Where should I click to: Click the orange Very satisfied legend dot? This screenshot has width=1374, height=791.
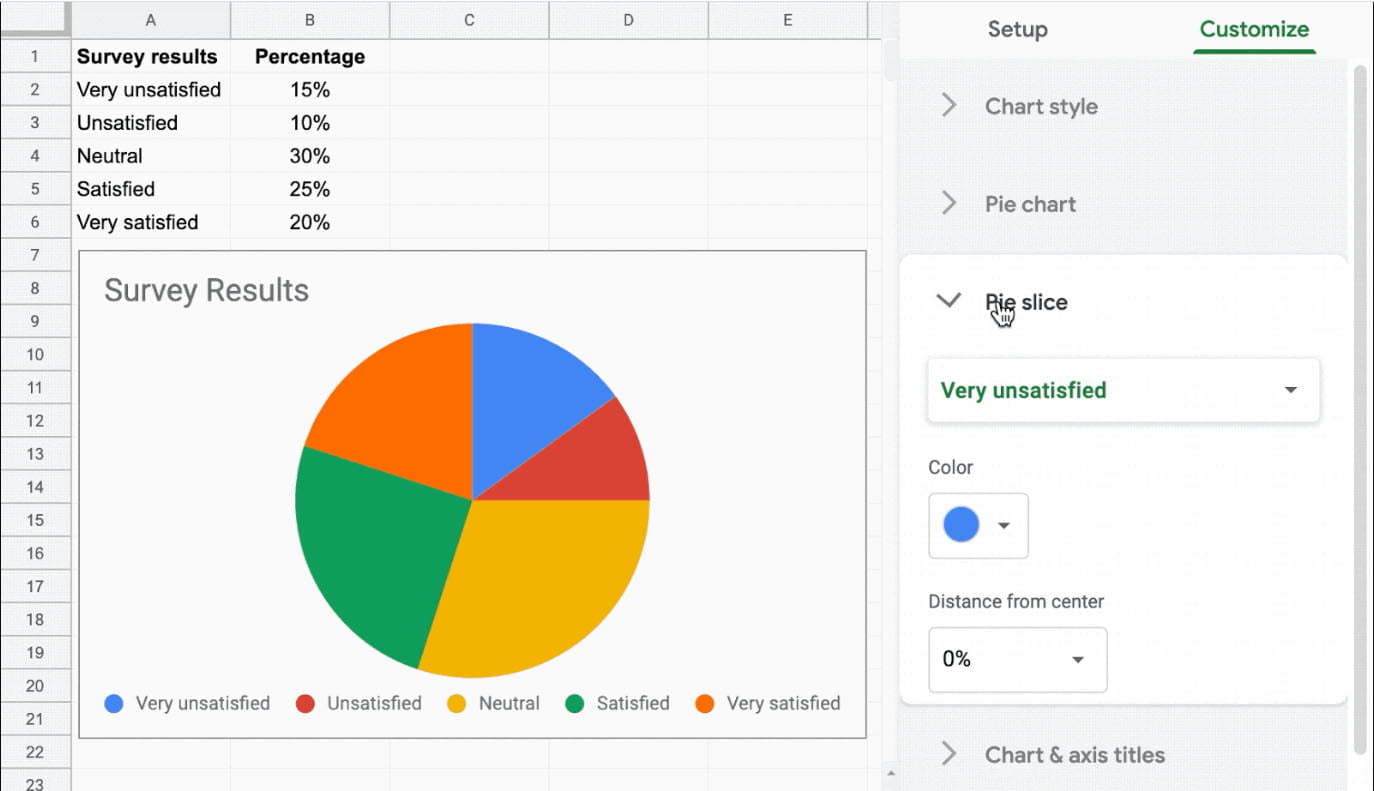706,703
